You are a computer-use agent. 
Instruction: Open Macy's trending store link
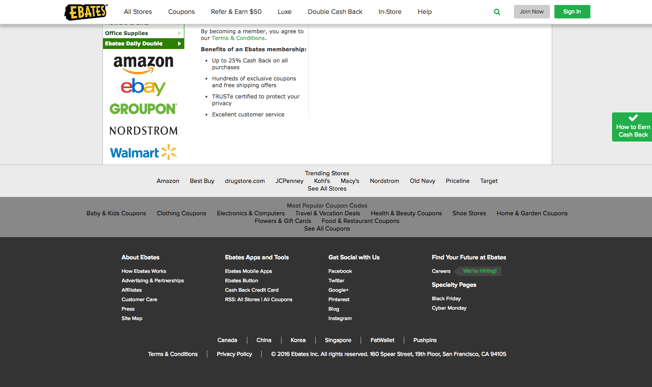coord(350,181)
